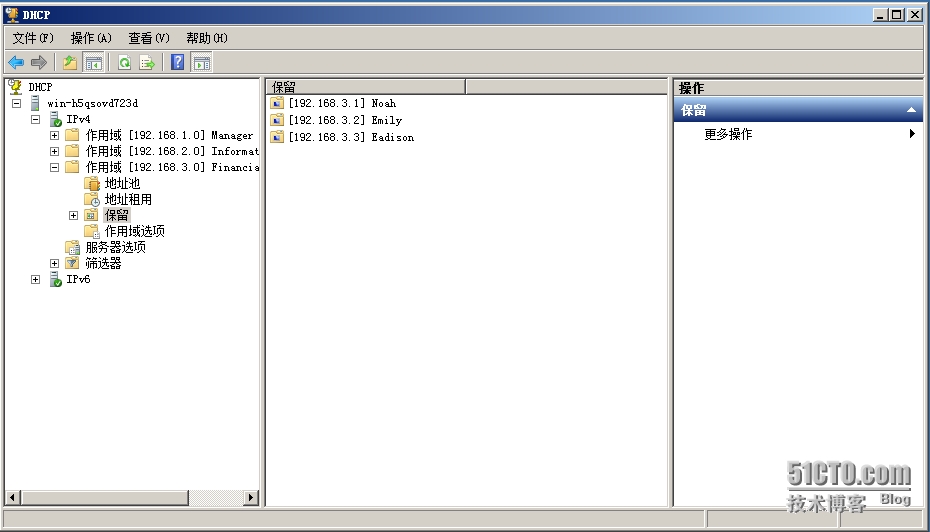Click the Export list toolbar icon
Viewport: 930px width, 532px height.
tap(146, 62)
